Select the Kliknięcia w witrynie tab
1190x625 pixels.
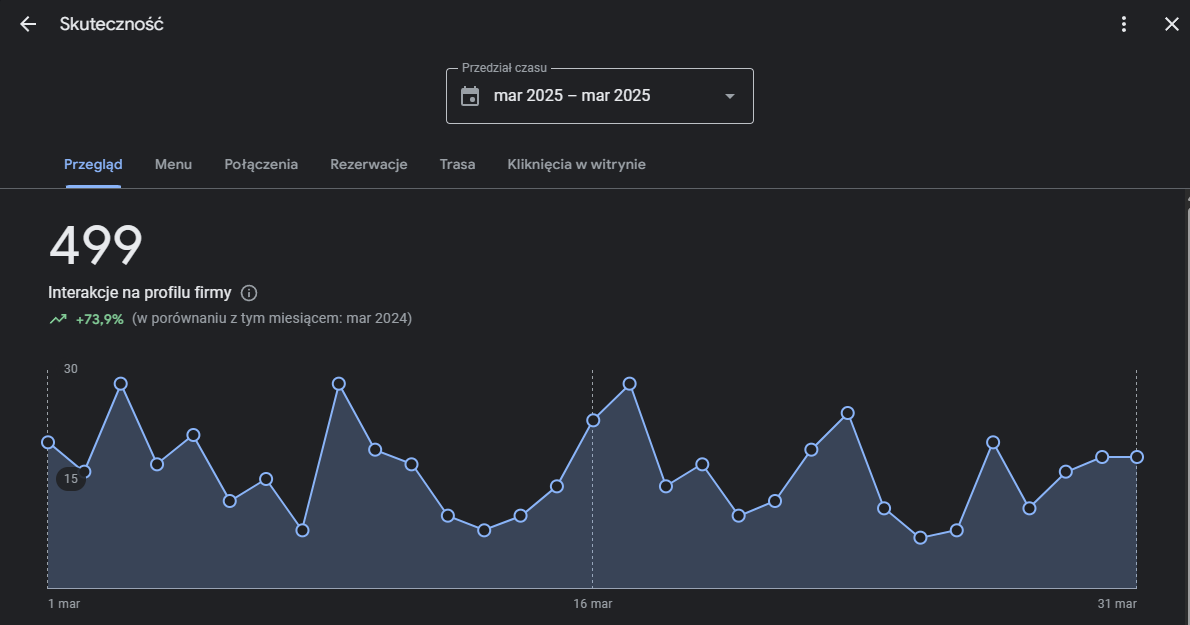pos(577,165)
